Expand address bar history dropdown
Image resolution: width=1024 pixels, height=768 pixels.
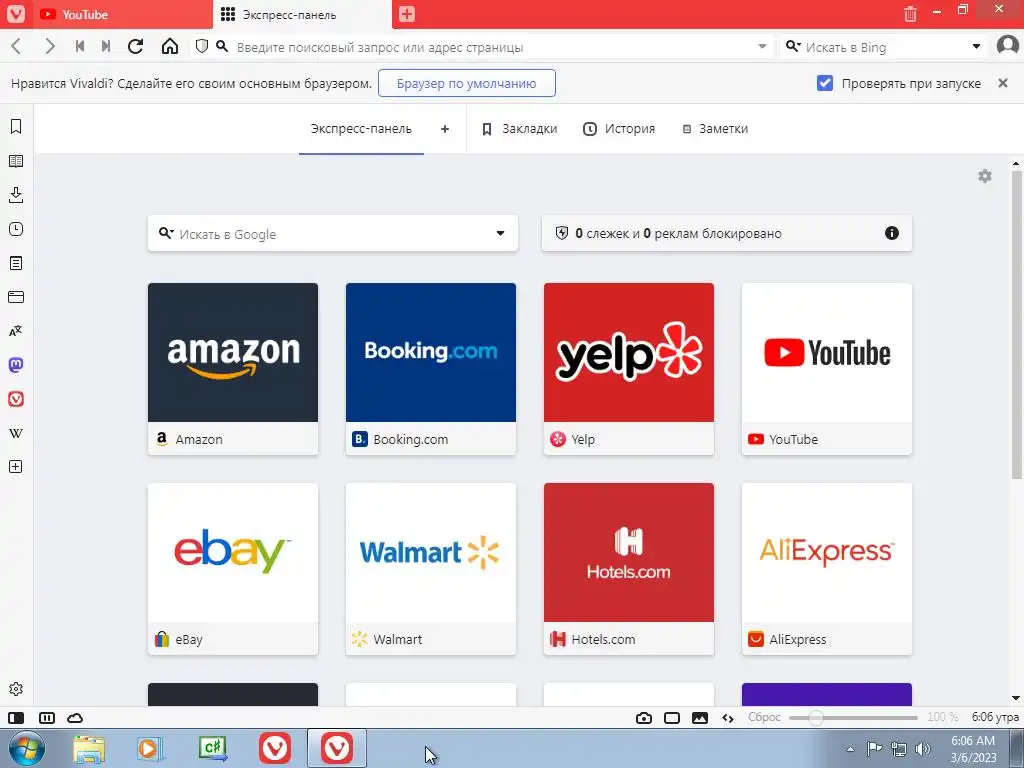click(x=762, y=46)
